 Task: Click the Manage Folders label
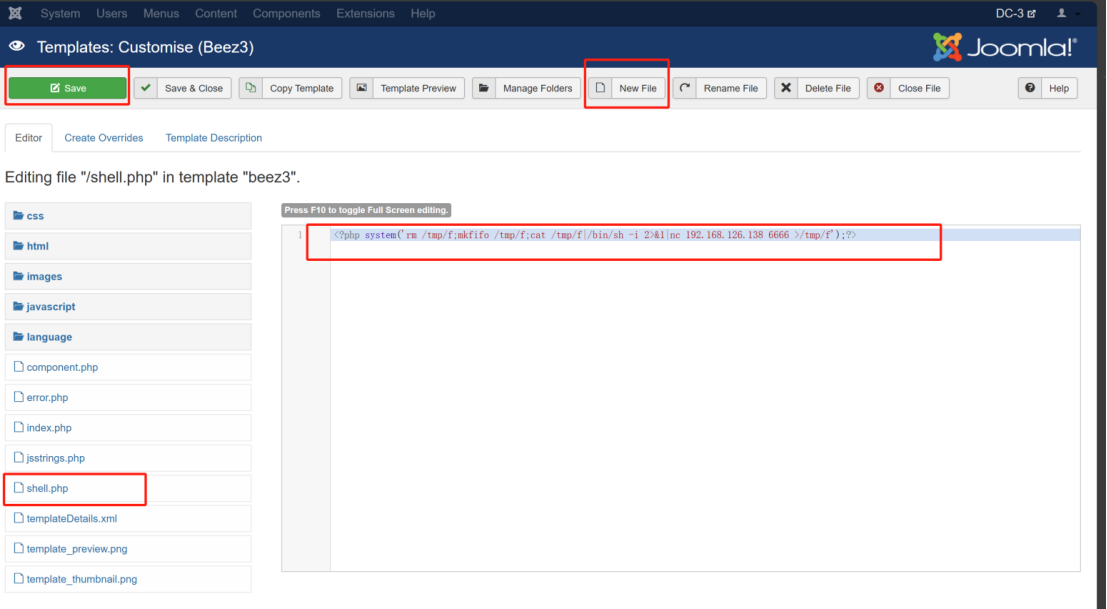coord(537,88)
